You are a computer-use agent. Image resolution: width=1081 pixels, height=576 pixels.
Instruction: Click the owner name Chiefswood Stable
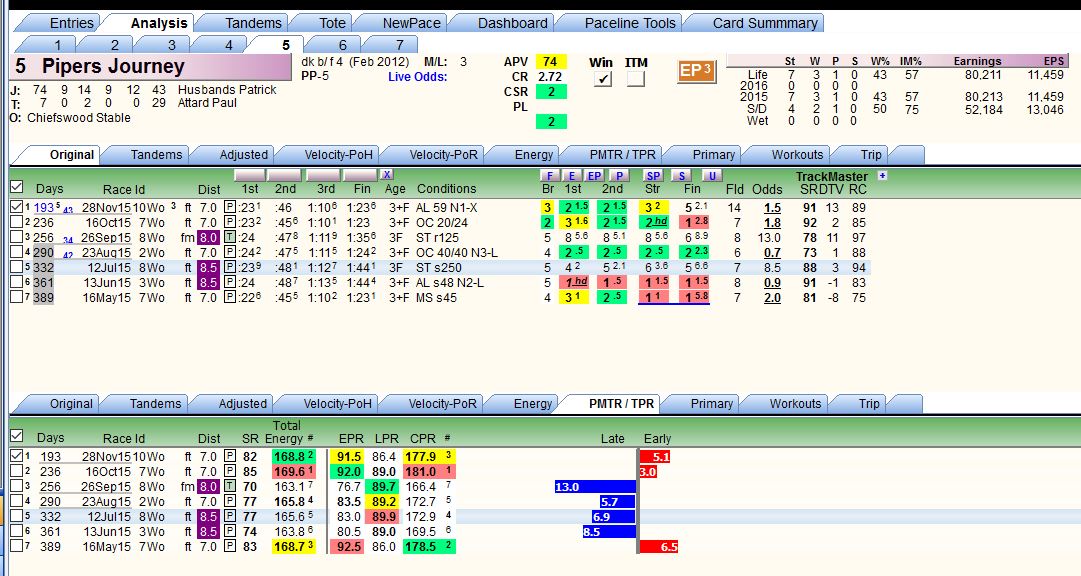(x=79, y=118)
